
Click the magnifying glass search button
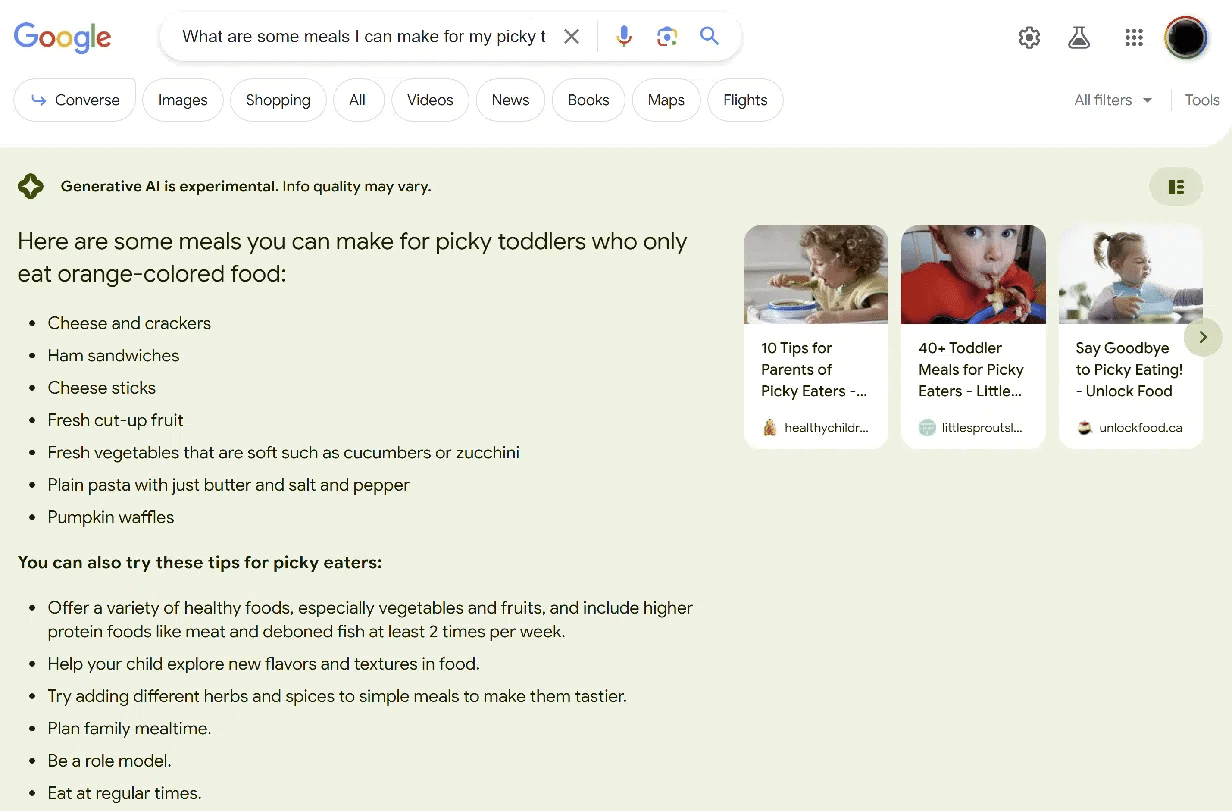(x=709, y=37)
